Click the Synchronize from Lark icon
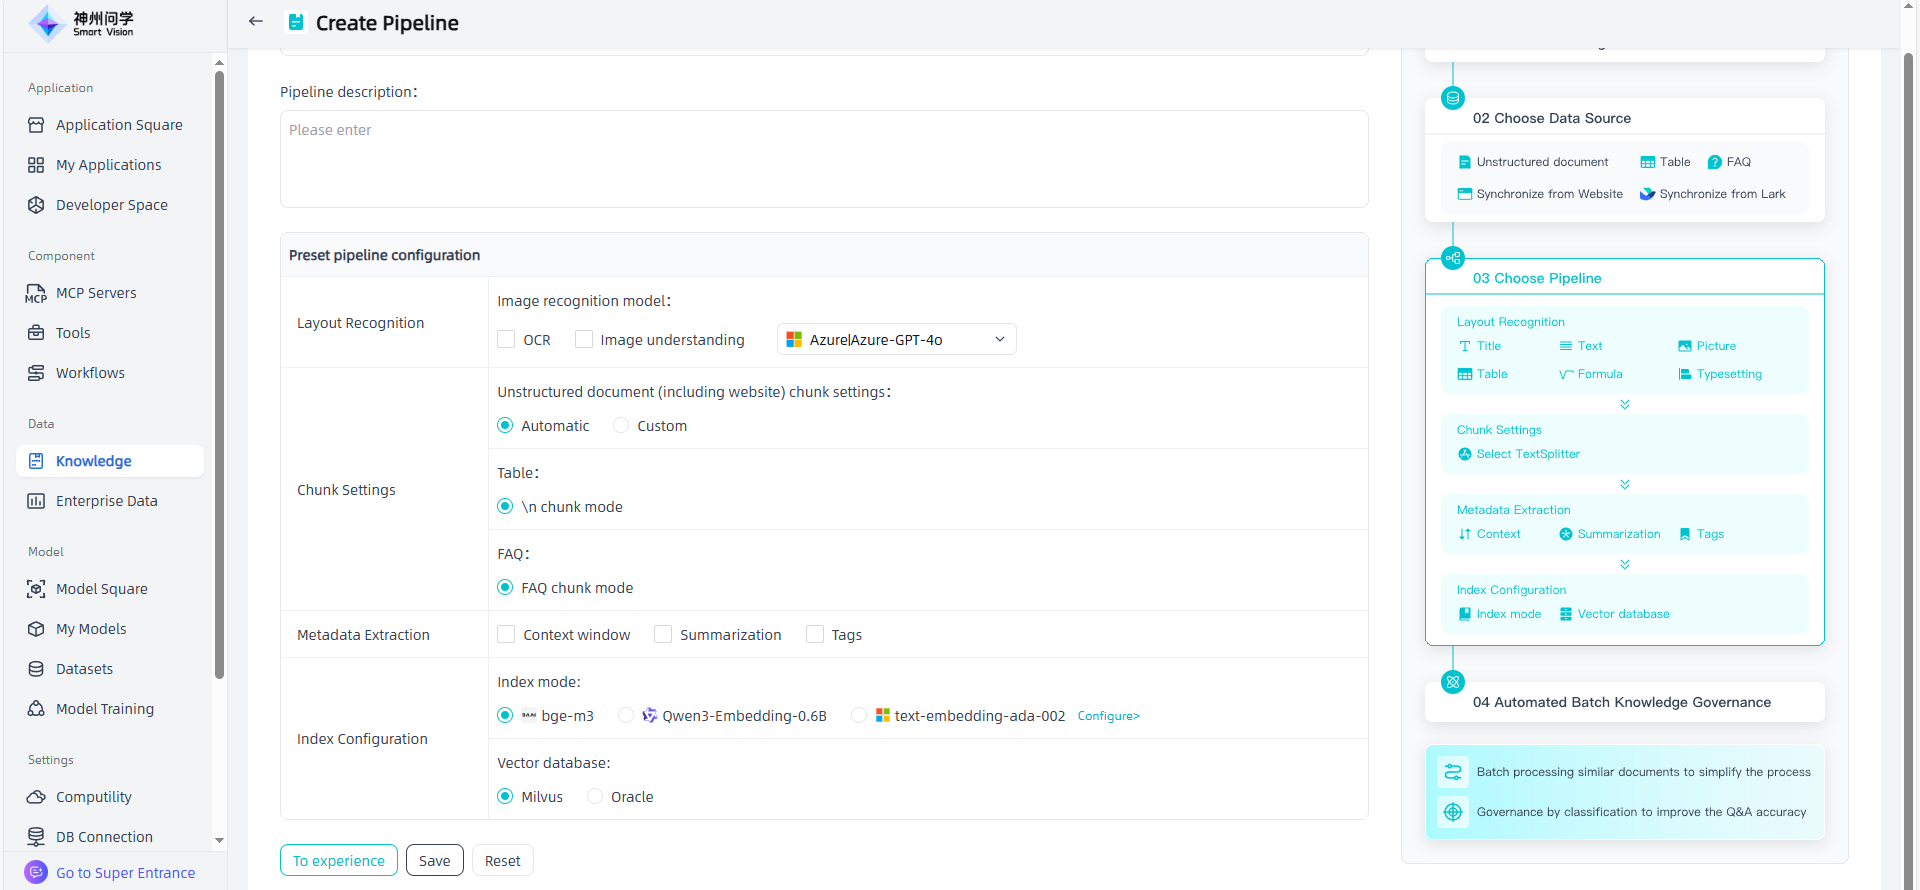The width and height of the screenshot is (1920, 890). tap(1647, 194)
